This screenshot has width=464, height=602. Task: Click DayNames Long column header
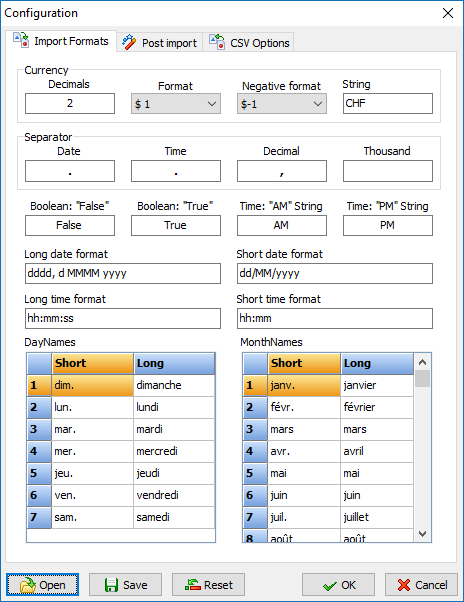(x=174, y=363)
